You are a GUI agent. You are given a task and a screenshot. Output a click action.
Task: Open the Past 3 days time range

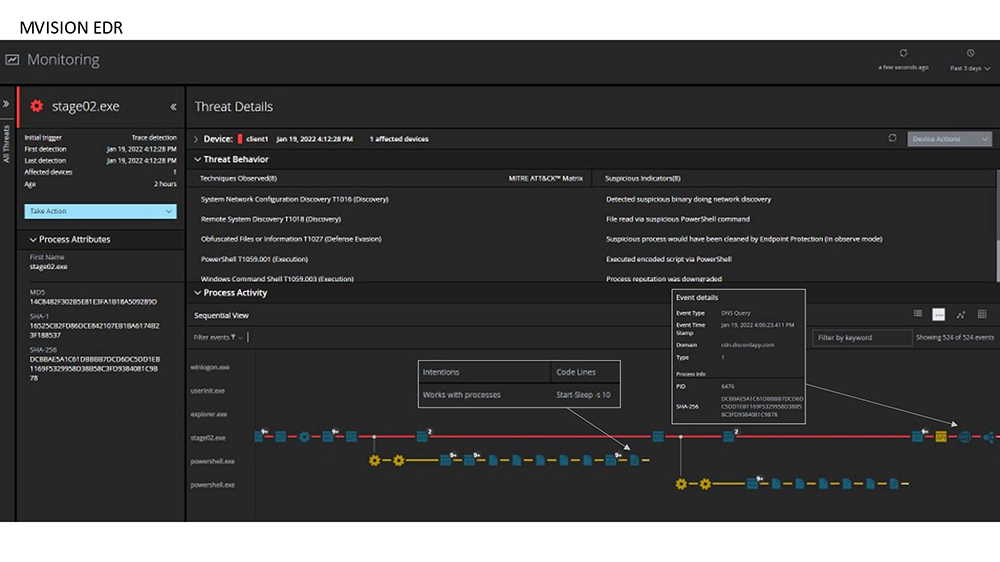click(969, 68)
